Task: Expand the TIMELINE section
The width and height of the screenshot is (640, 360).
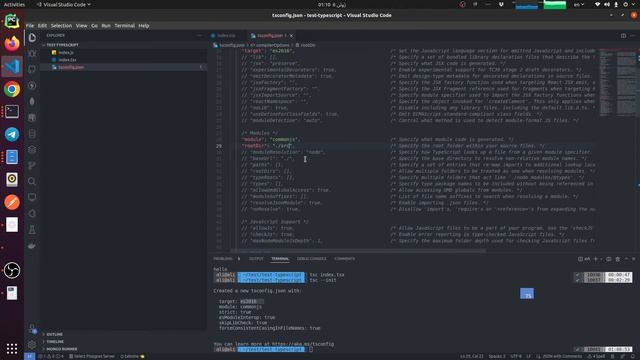Action: [x=55, y=342]
